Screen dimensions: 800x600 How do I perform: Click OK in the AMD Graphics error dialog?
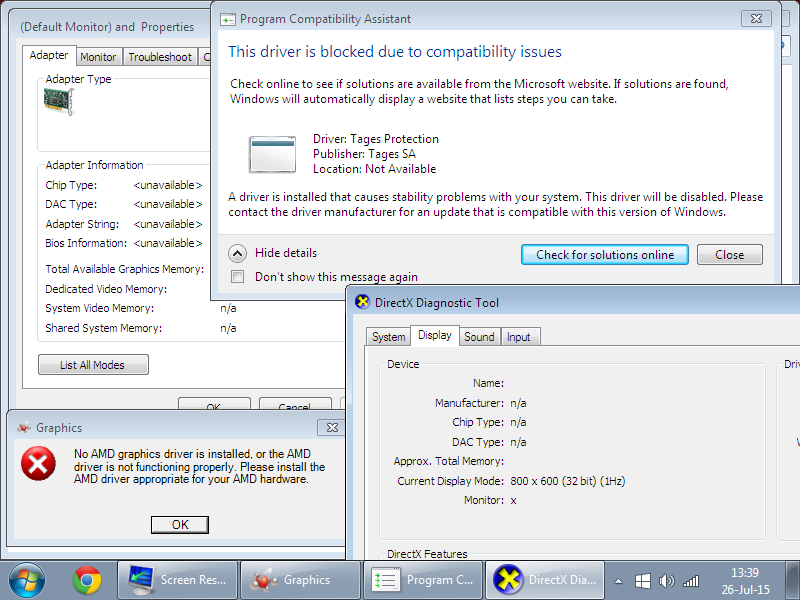click(180, 524)
